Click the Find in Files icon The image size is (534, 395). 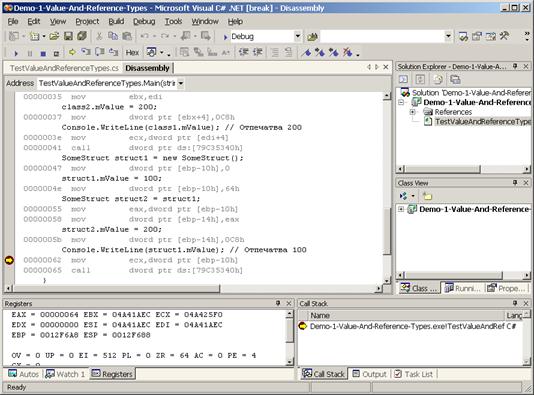pos(312,36)
